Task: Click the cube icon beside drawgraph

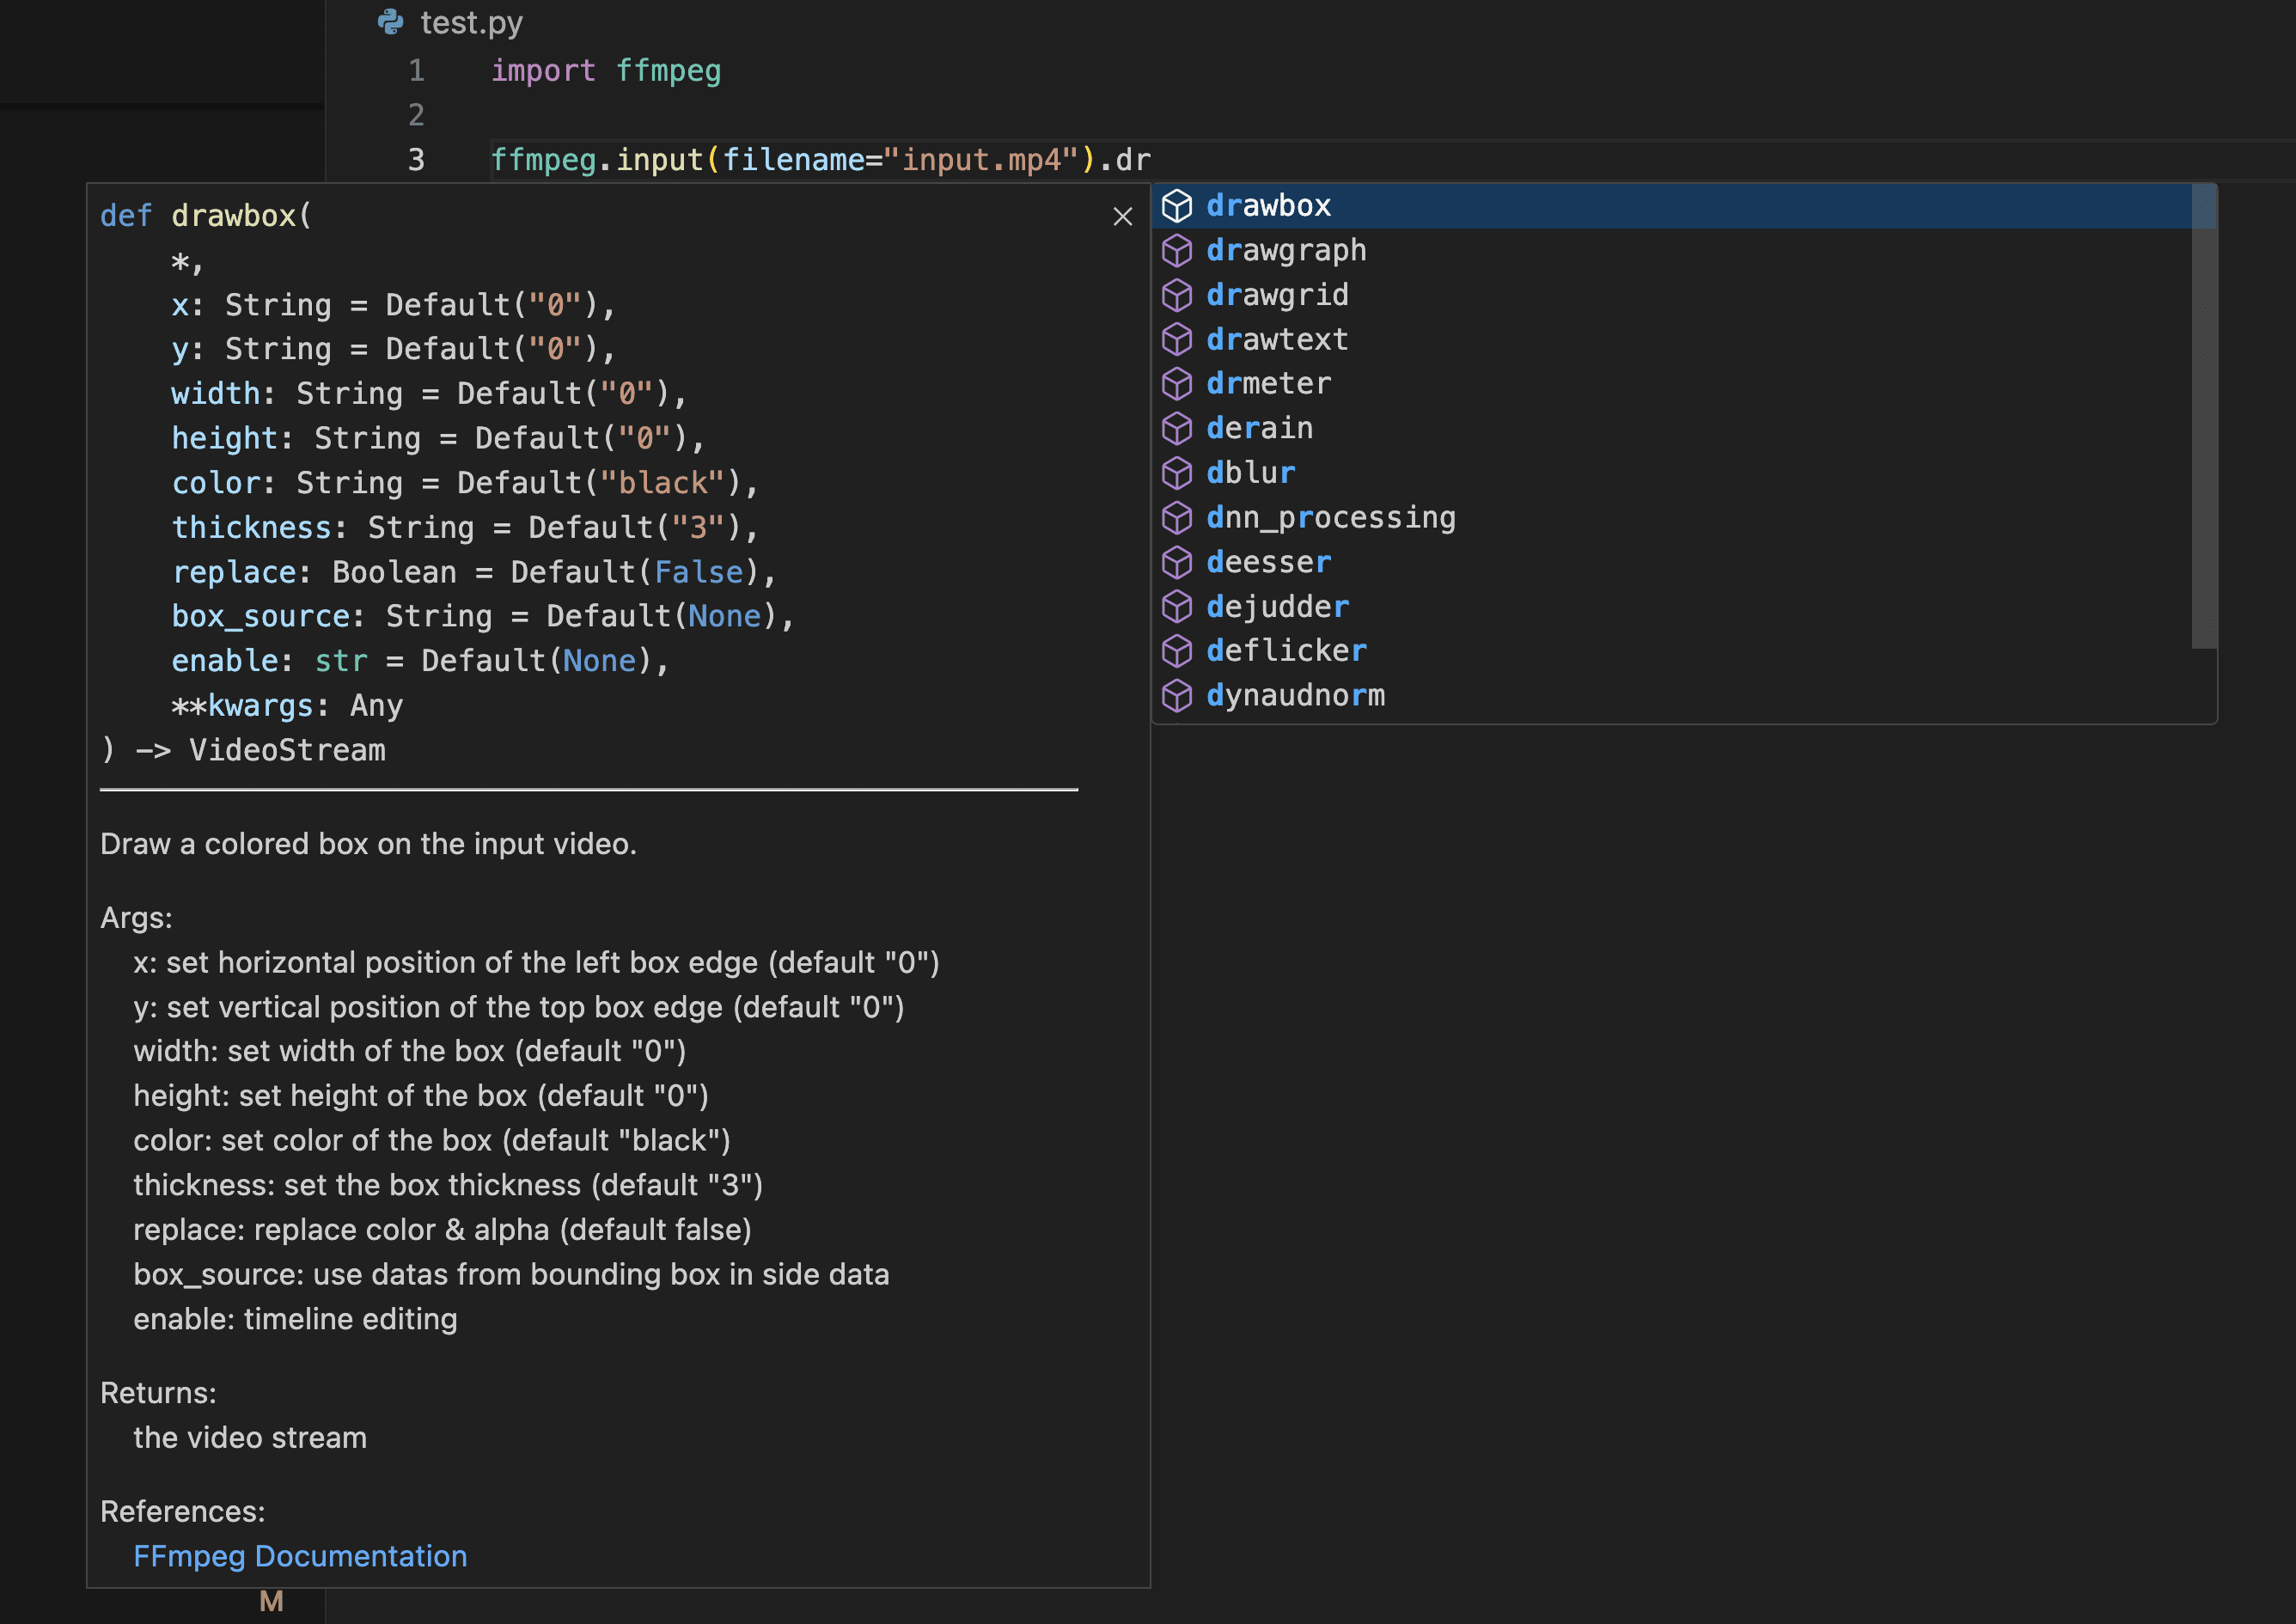Action: [x=1178, y=250]
